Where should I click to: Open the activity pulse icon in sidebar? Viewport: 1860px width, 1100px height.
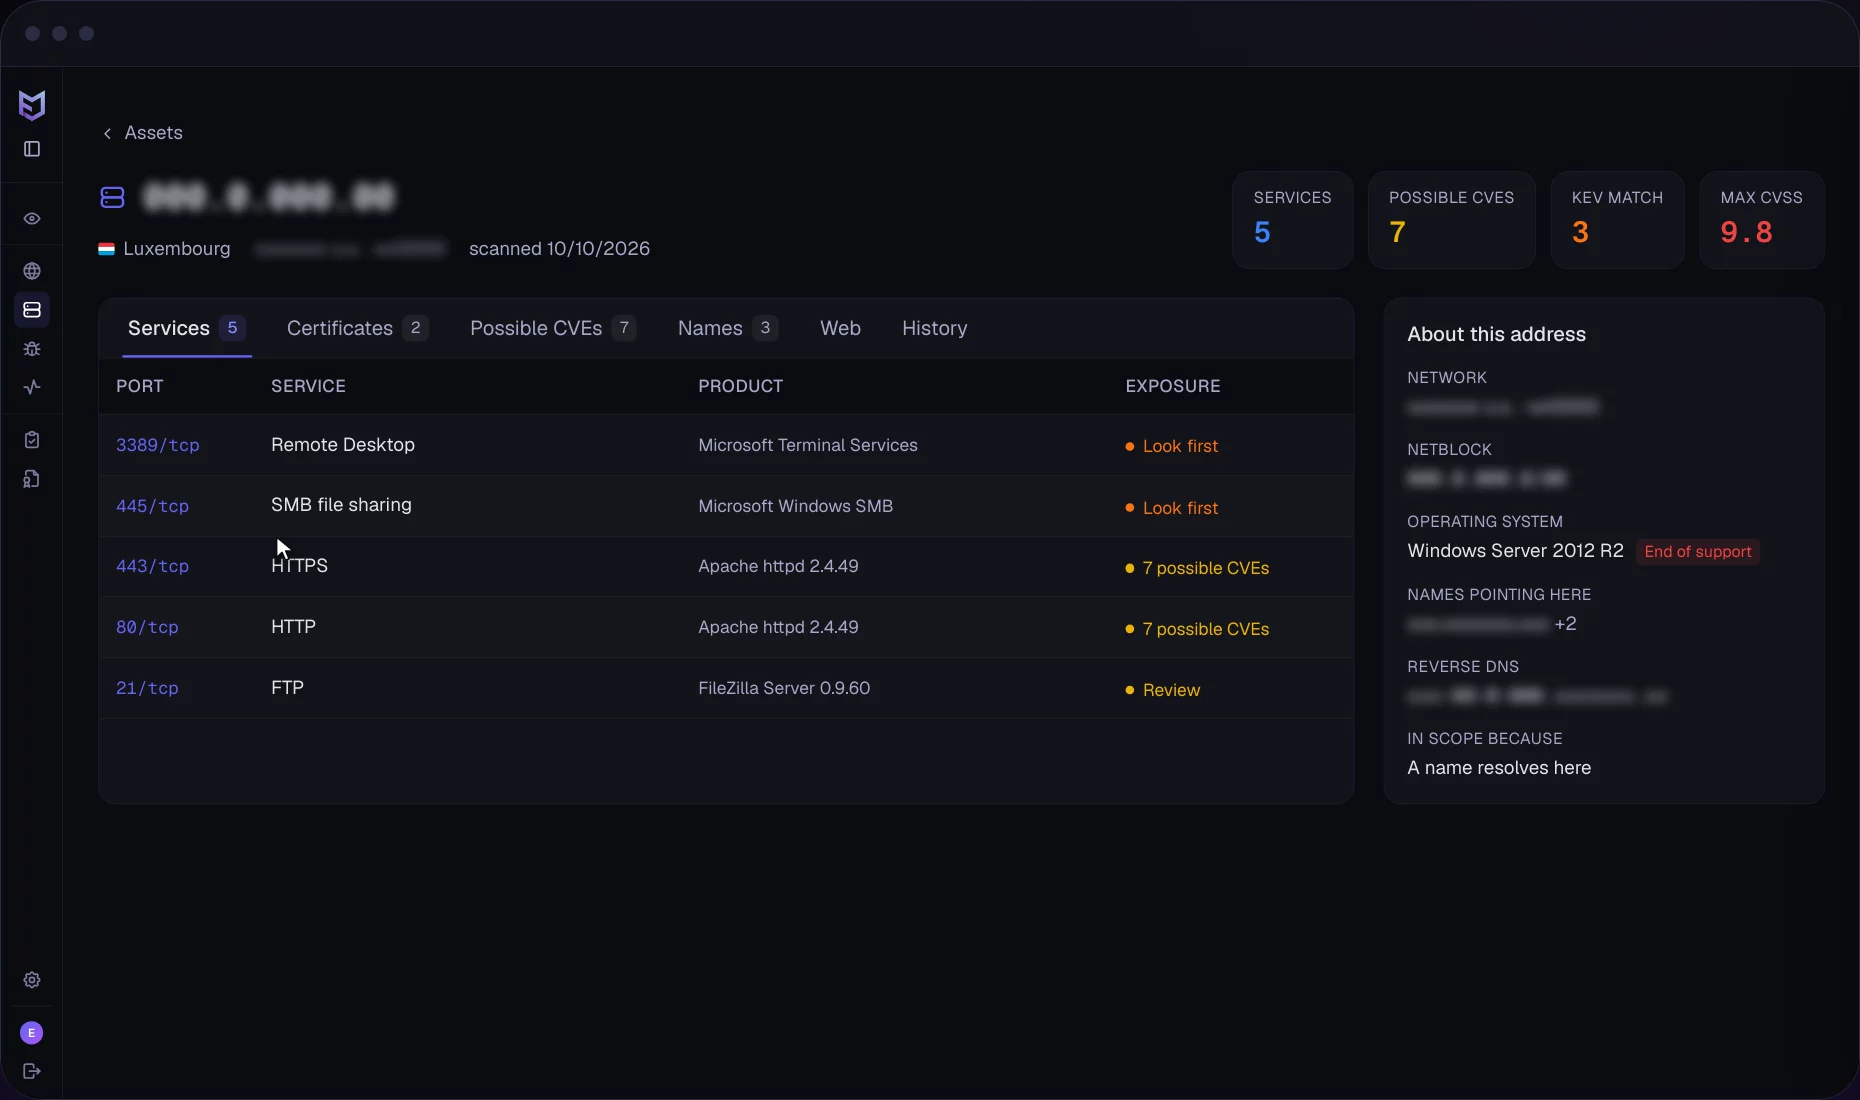[32, 387]
